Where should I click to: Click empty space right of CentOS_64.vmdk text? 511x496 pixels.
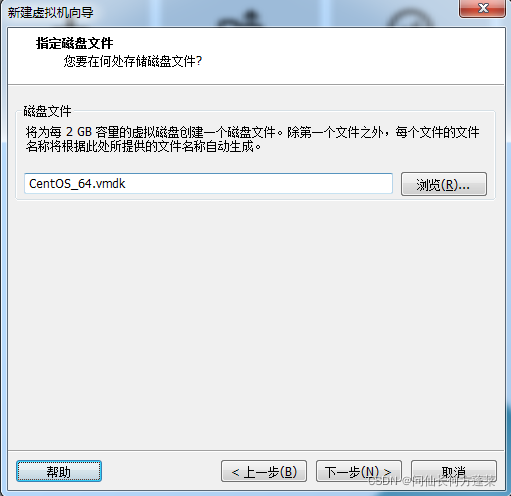coord(258,184)
